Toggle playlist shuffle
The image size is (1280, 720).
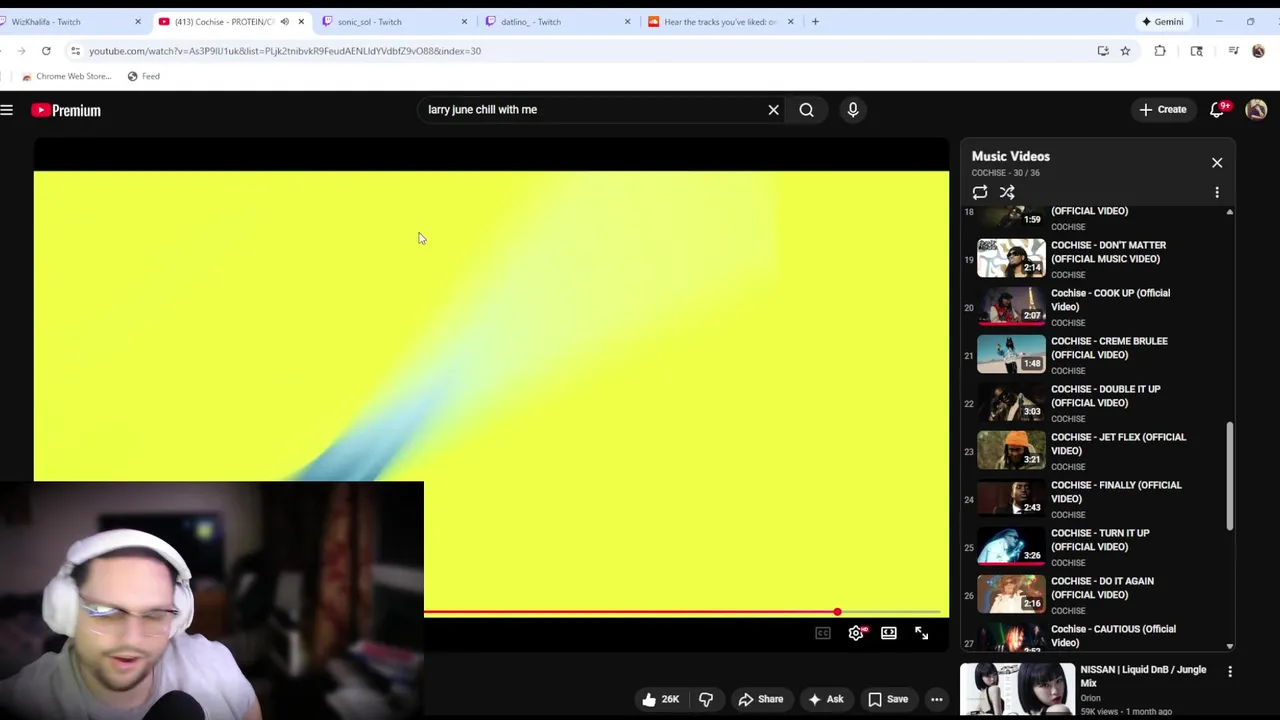tap(1007, 192)
